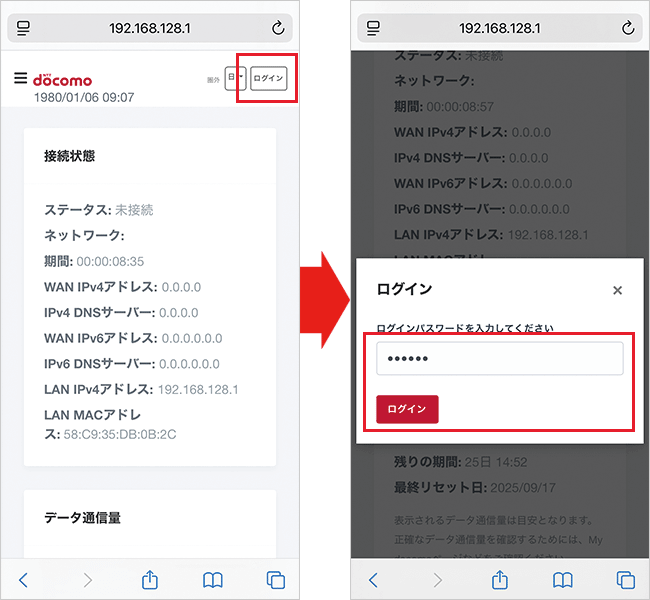Tap page settings icon in right address bar
Image resolution: width=650 pixels, height=600 pixels.
(374, 29)
